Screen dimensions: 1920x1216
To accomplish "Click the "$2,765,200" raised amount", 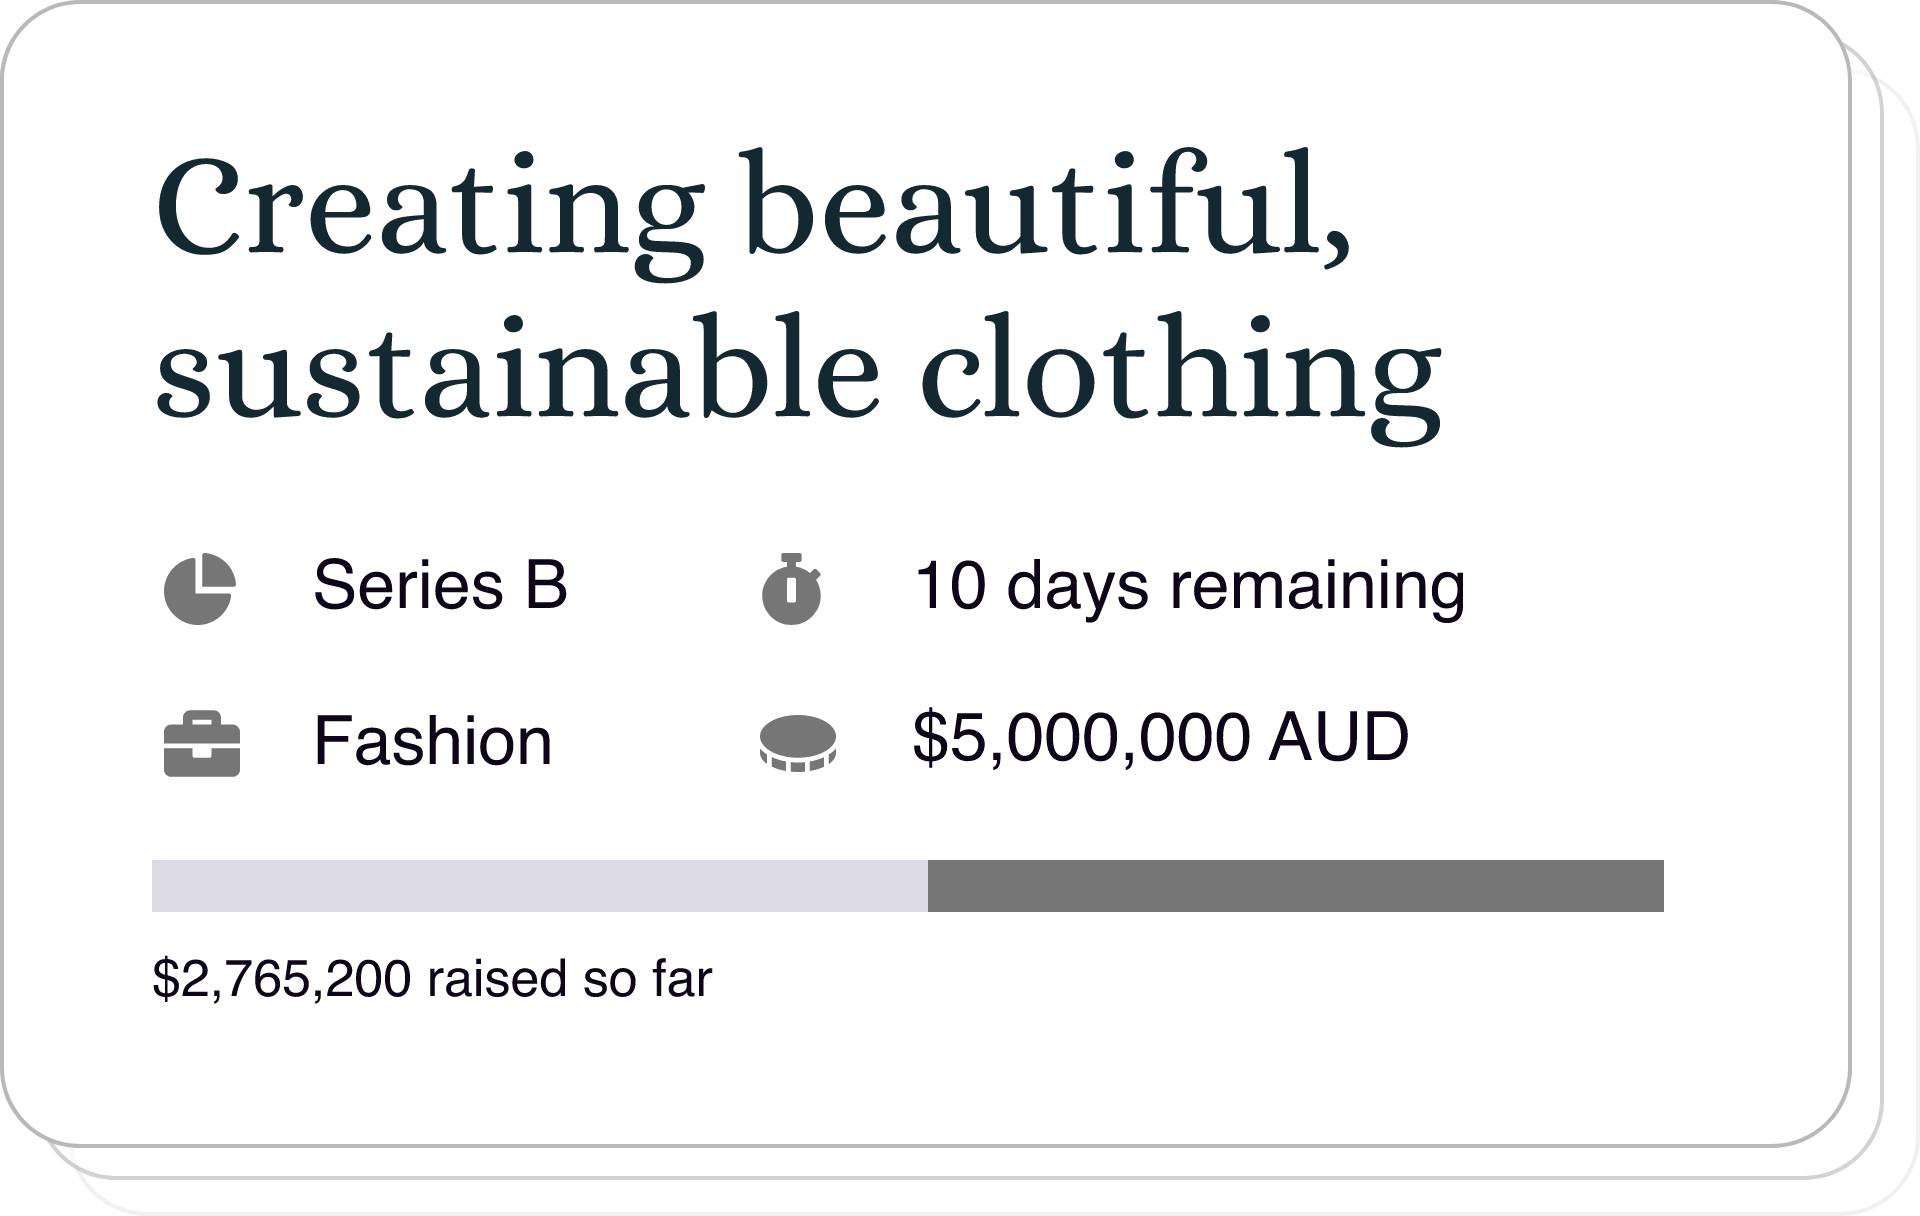I will point(281,979).
